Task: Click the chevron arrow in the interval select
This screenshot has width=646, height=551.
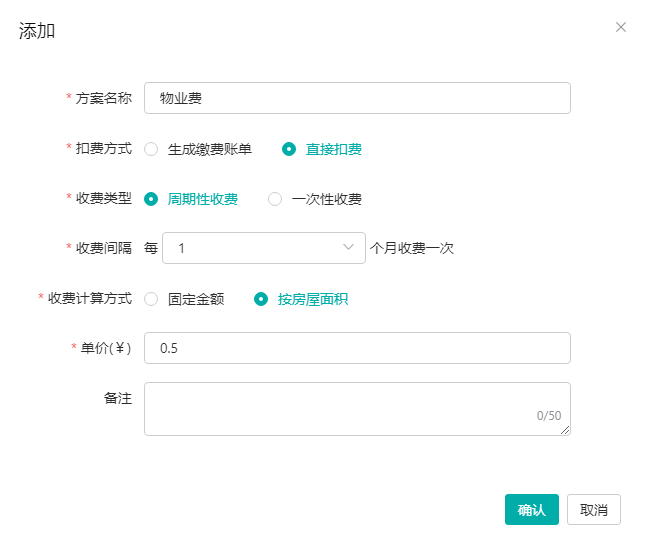Action: click(348, 247)
